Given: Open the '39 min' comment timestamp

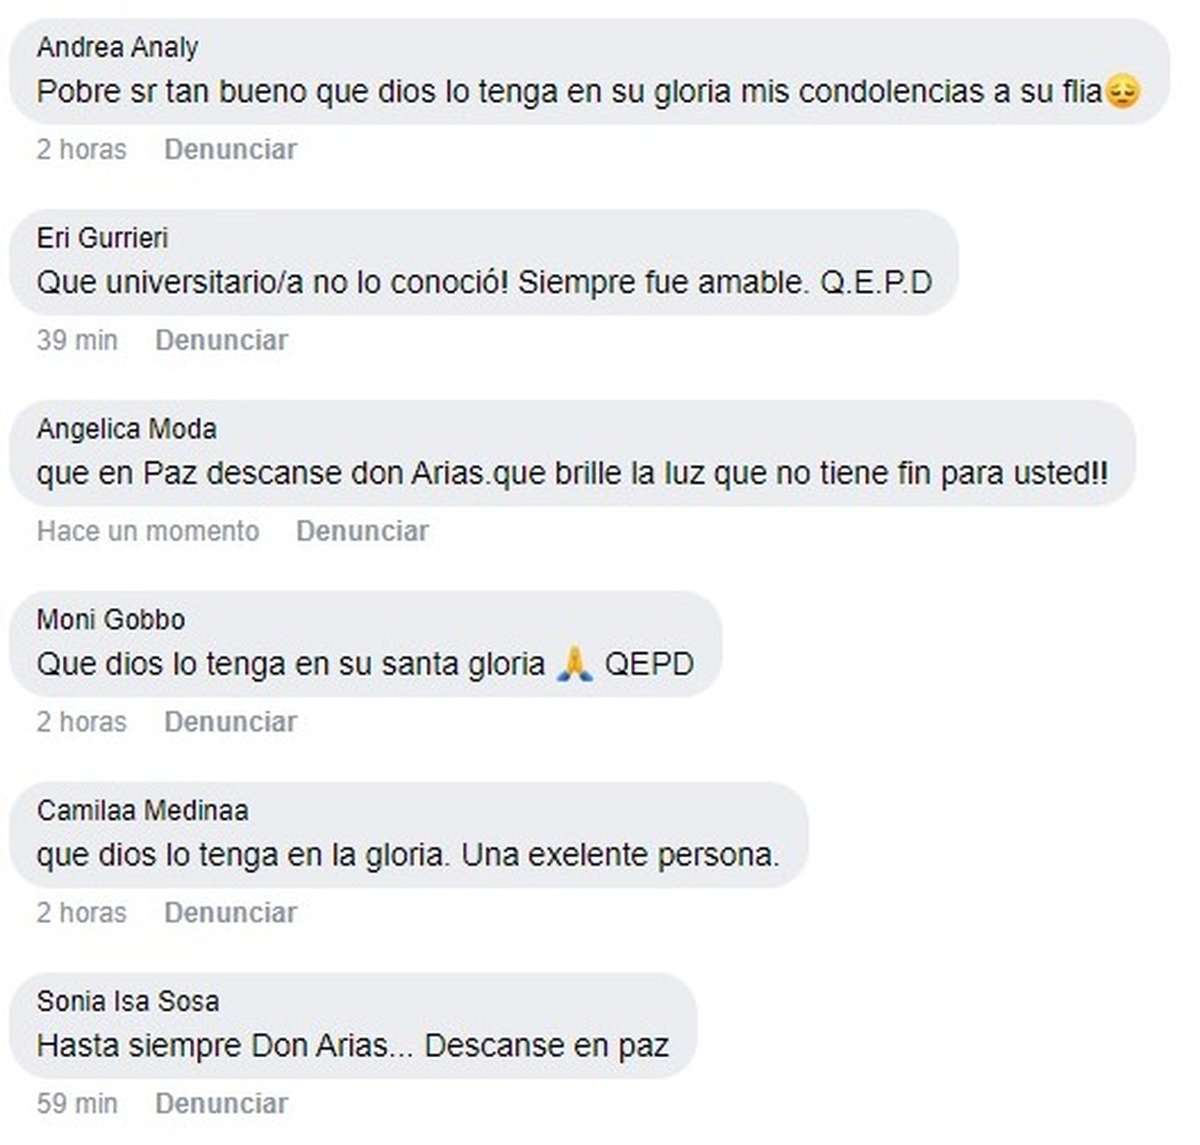Looking at the screenshot, I should 77,341.
